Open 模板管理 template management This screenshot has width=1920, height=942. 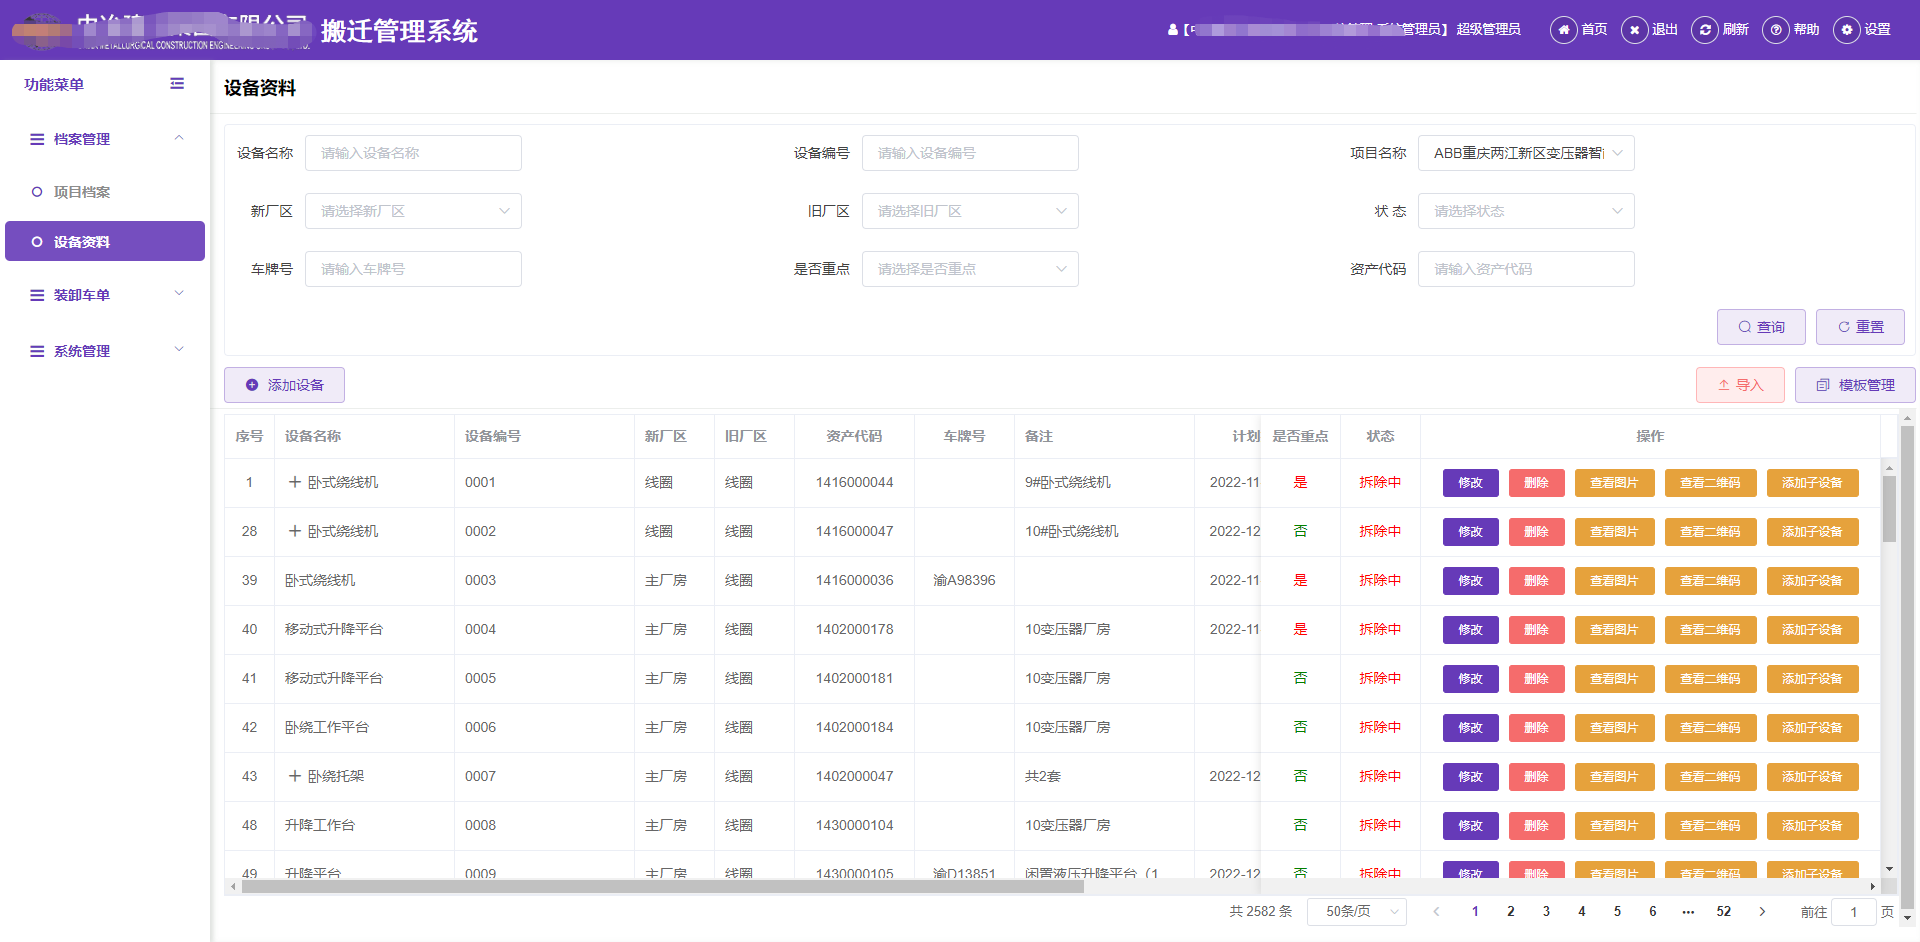(1855, 385)
